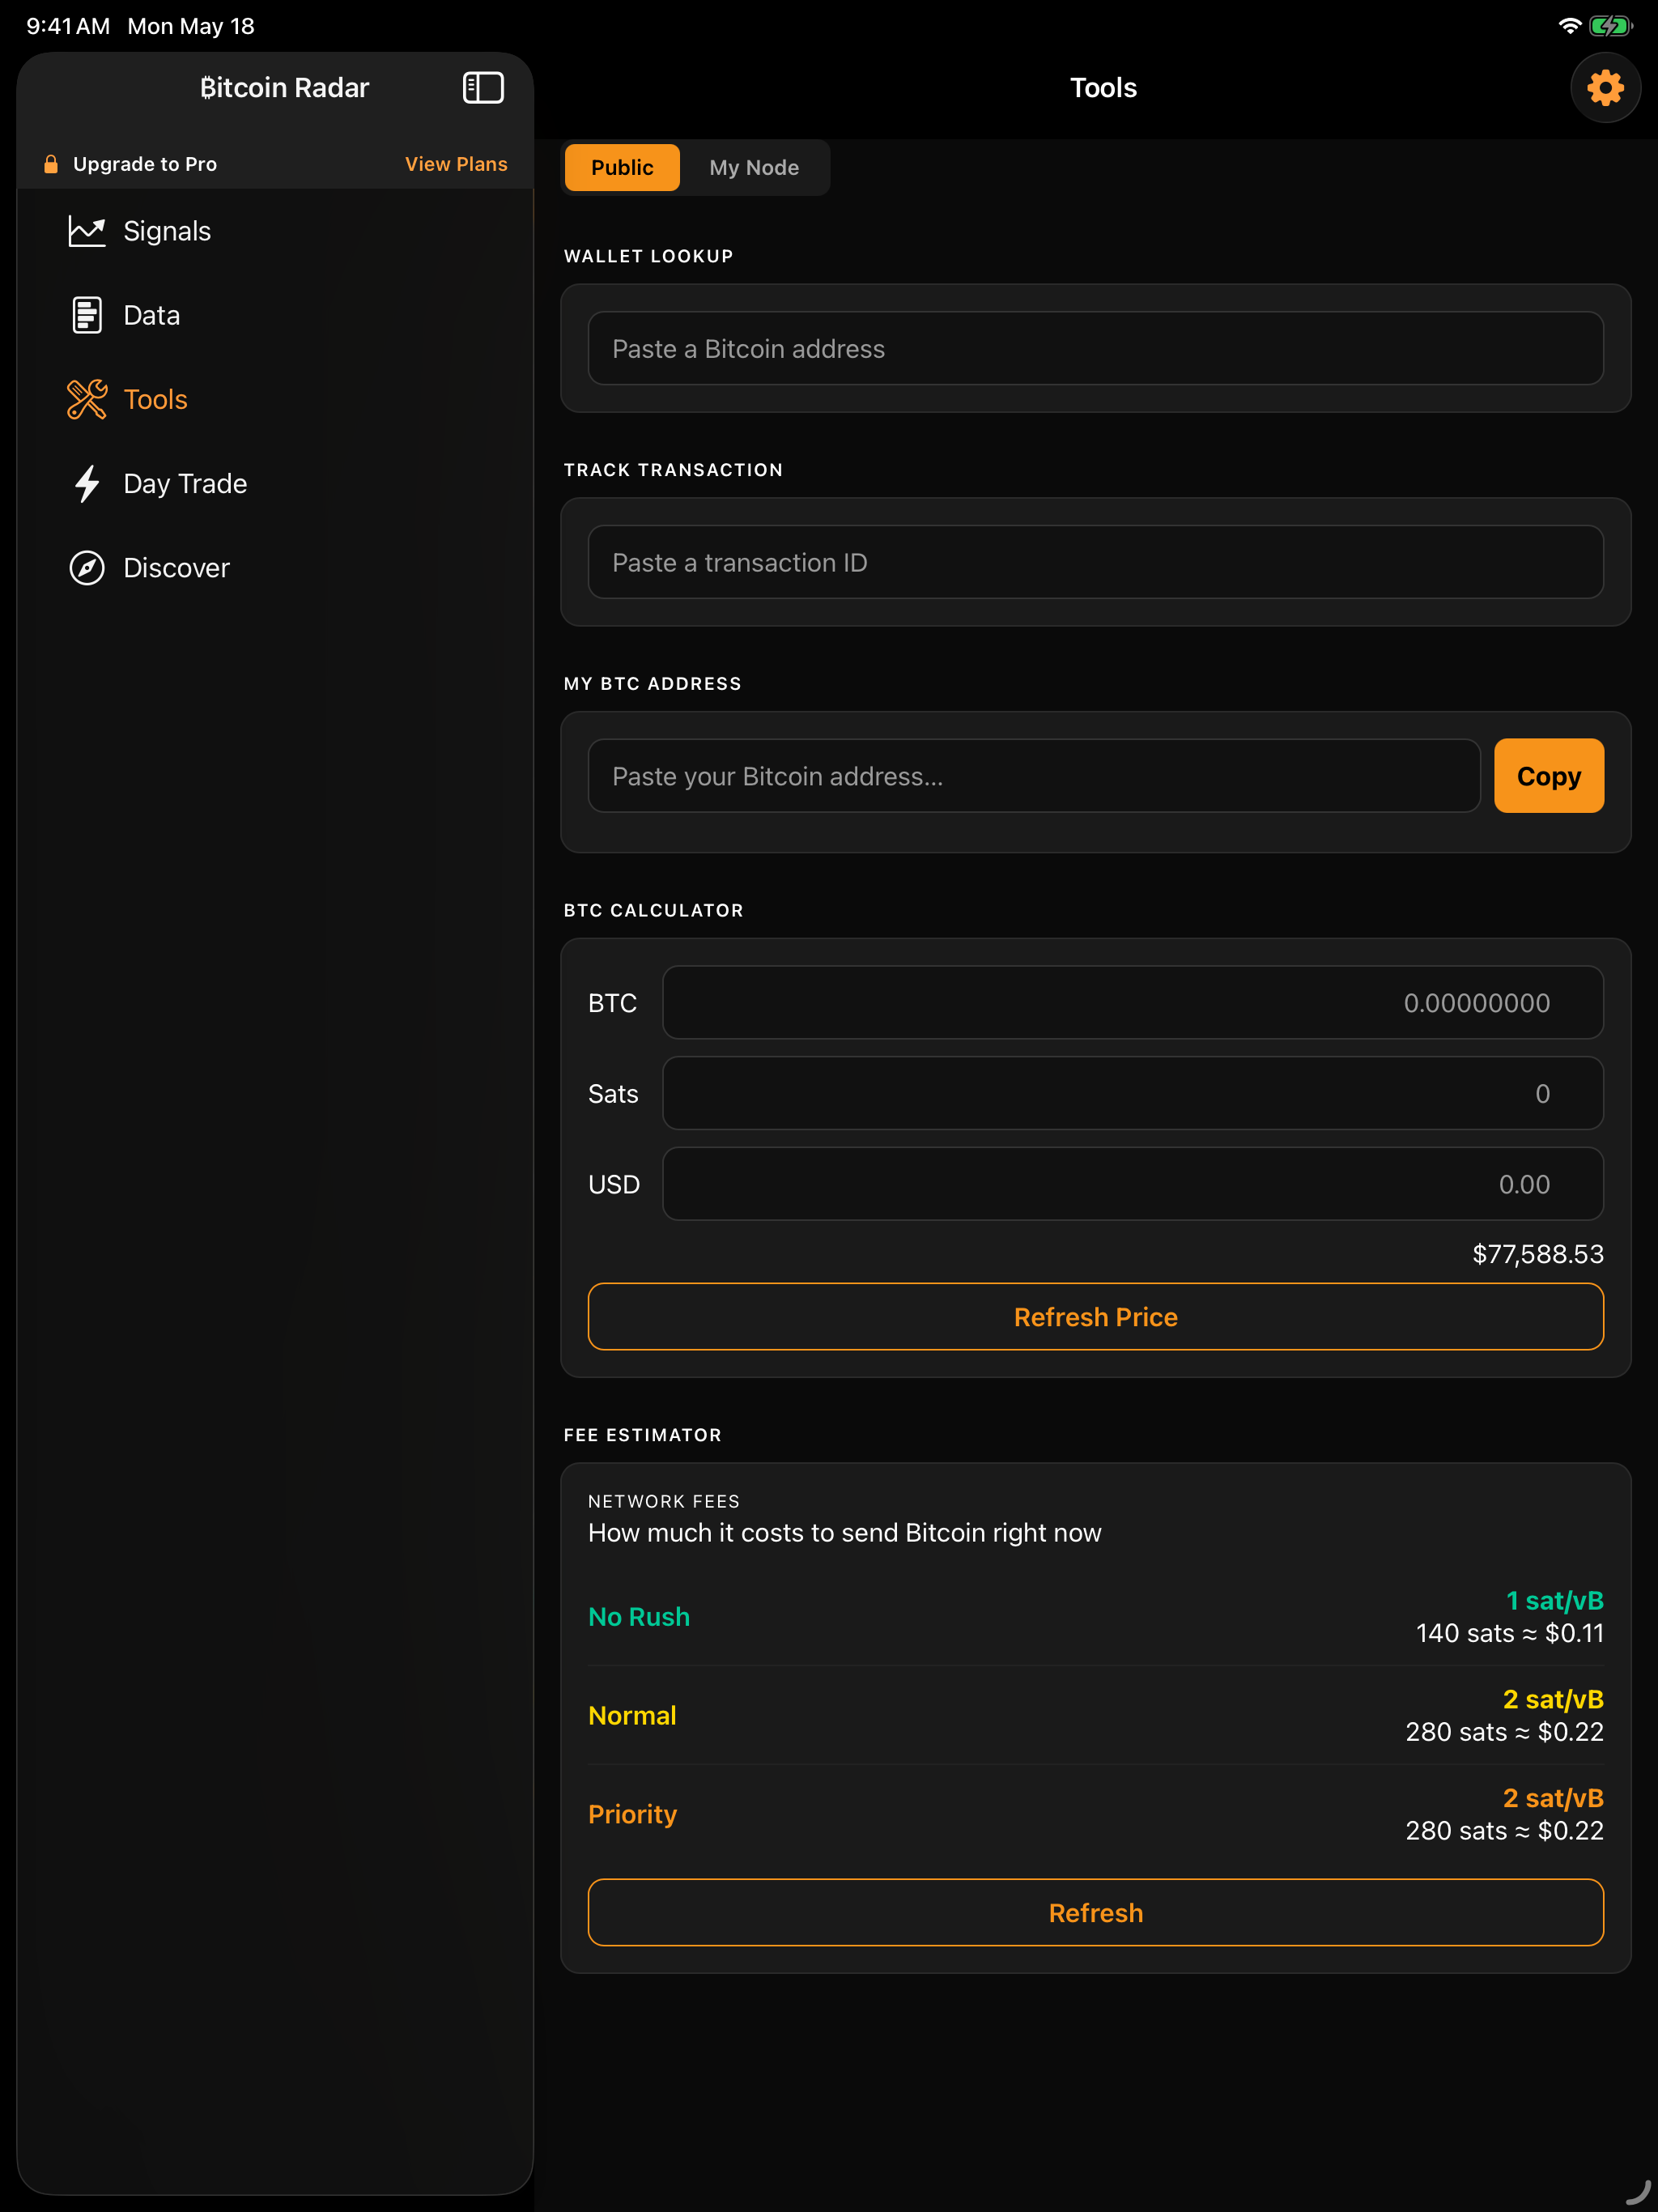Select the USD amount input
This screenshot has height=2212, width=1658.
1133,1184
